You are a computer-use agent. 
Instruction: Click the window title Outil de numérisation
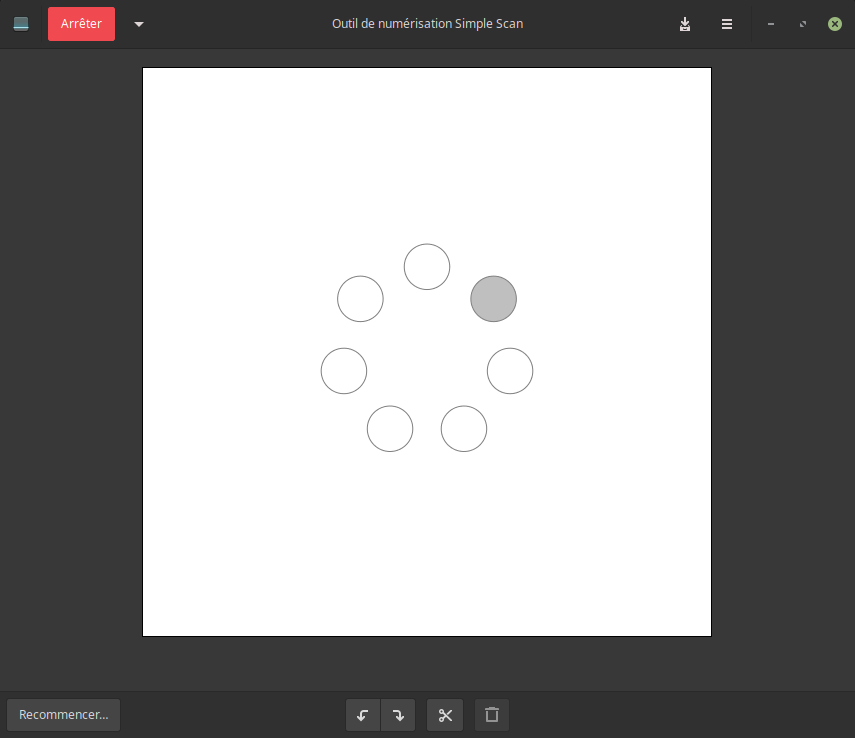[427, 24]
